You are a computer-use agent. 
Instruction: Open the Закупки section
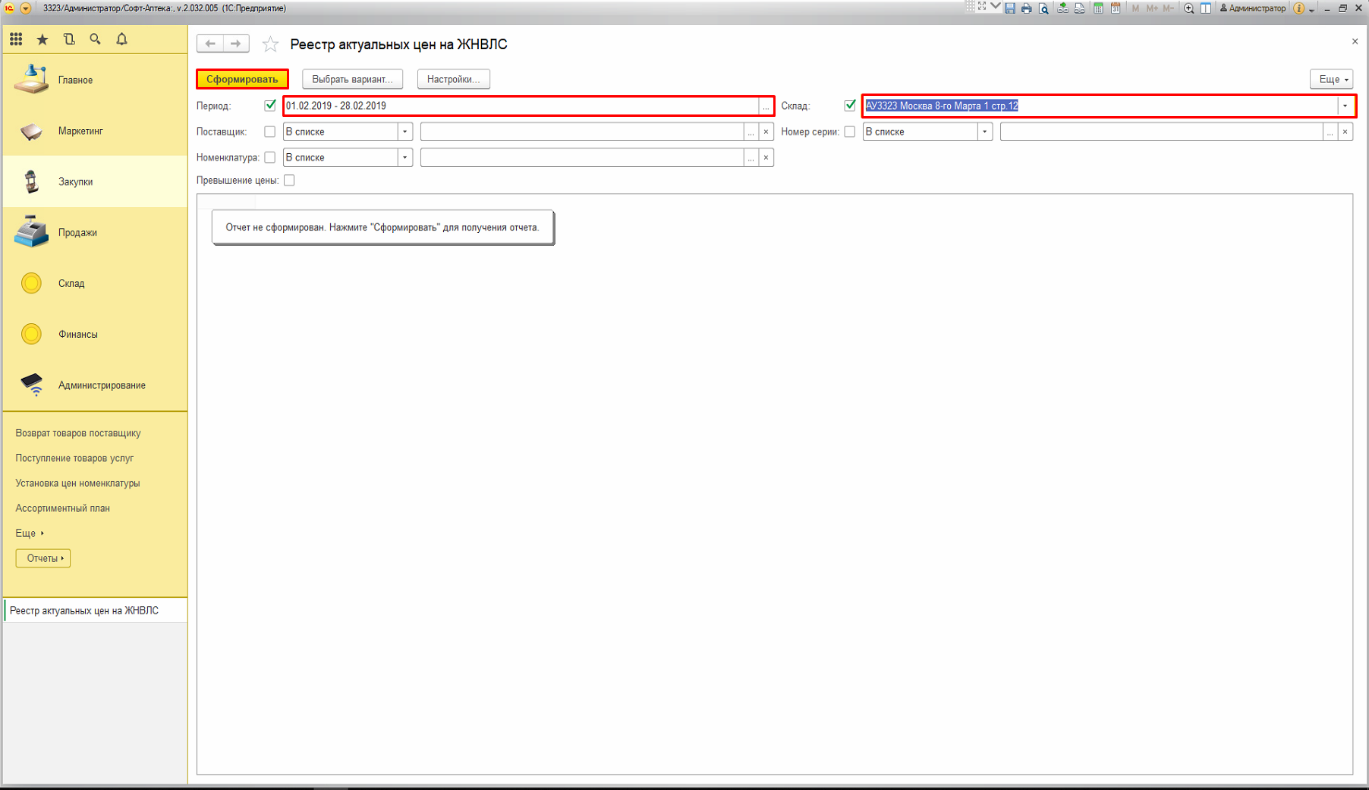[75, 182]
